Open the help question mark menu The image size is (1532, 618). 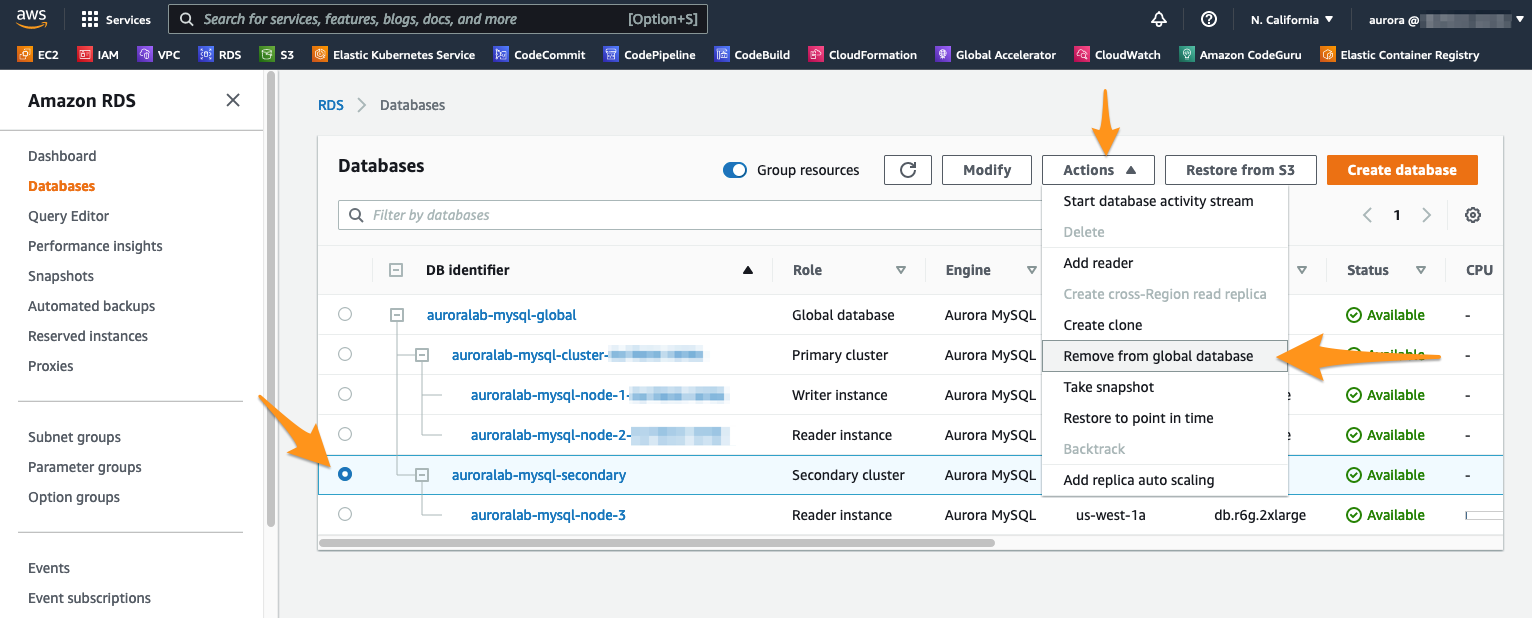1208,19
